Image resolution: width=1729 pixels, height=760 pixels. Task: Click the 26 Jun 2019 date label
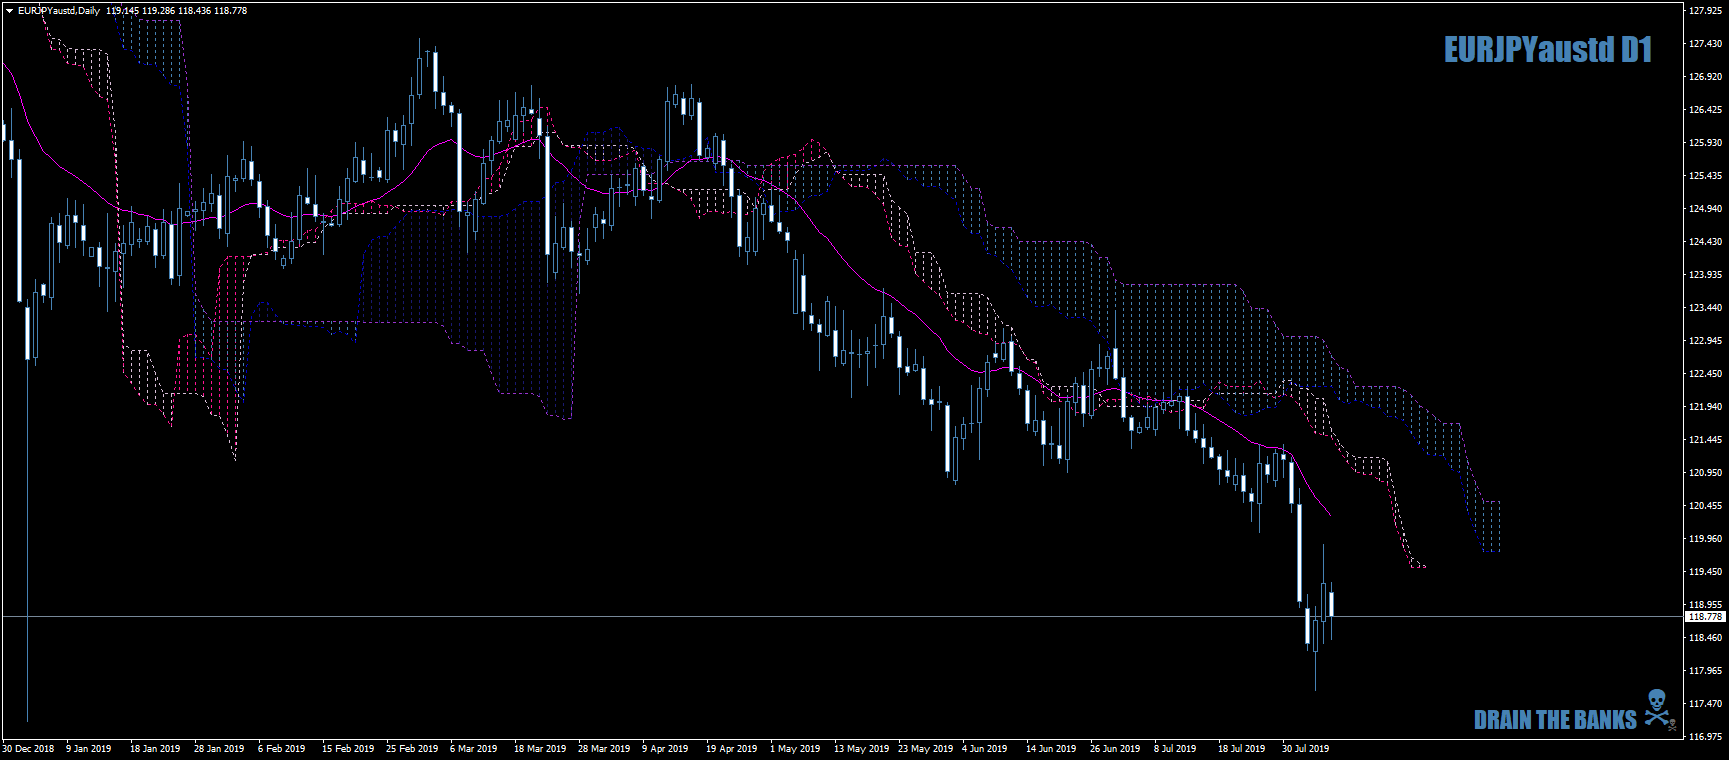pos(1115,749)
